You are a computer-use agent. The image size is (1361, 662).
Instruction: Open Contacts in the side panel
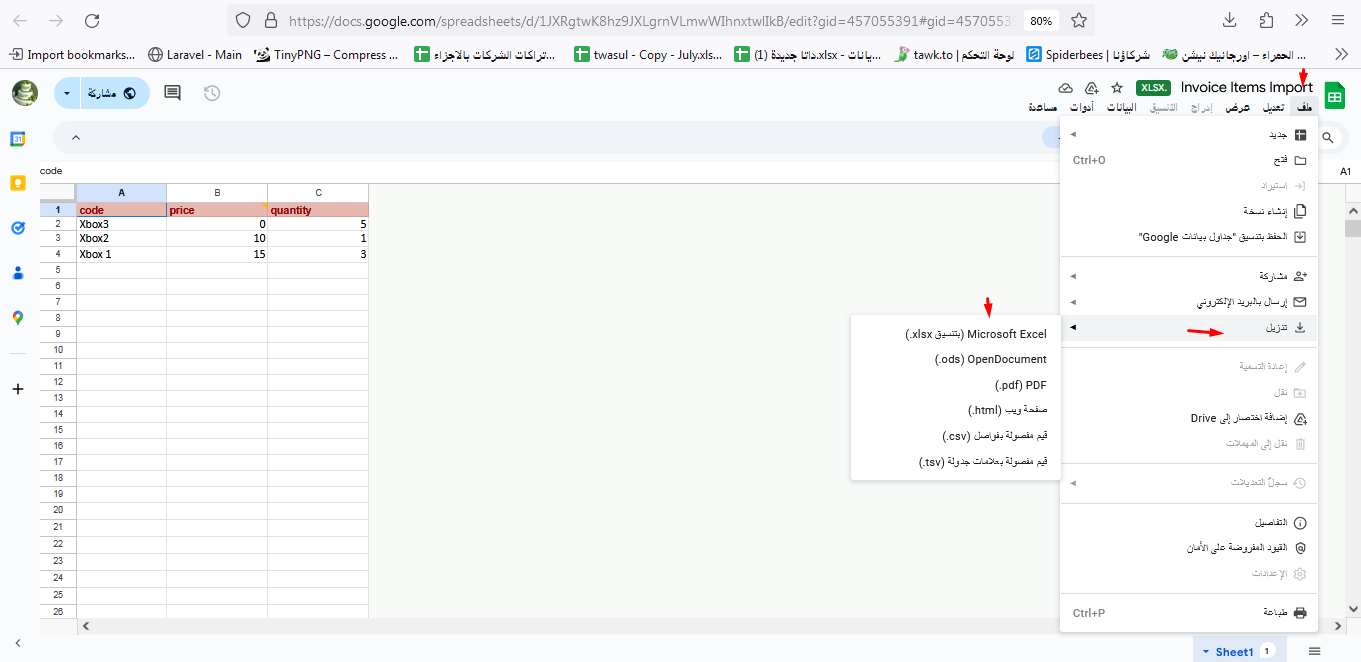[17, 273]
